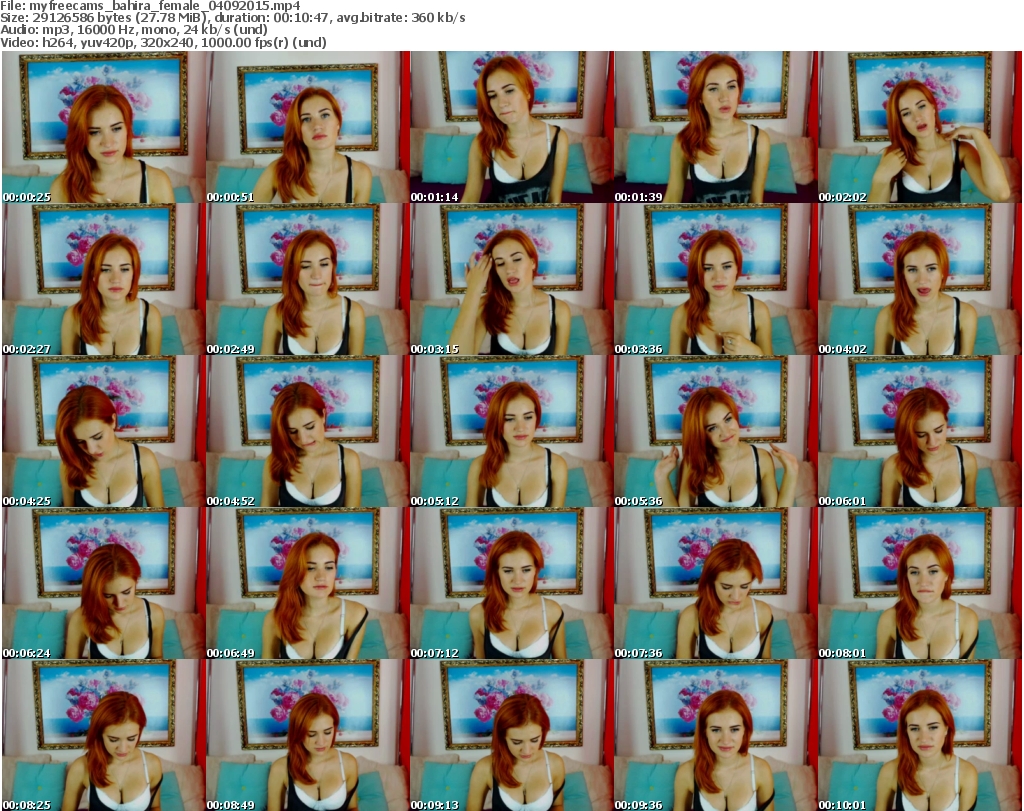Pick the thumbnail marked 00:04:25

coord(104,431)
